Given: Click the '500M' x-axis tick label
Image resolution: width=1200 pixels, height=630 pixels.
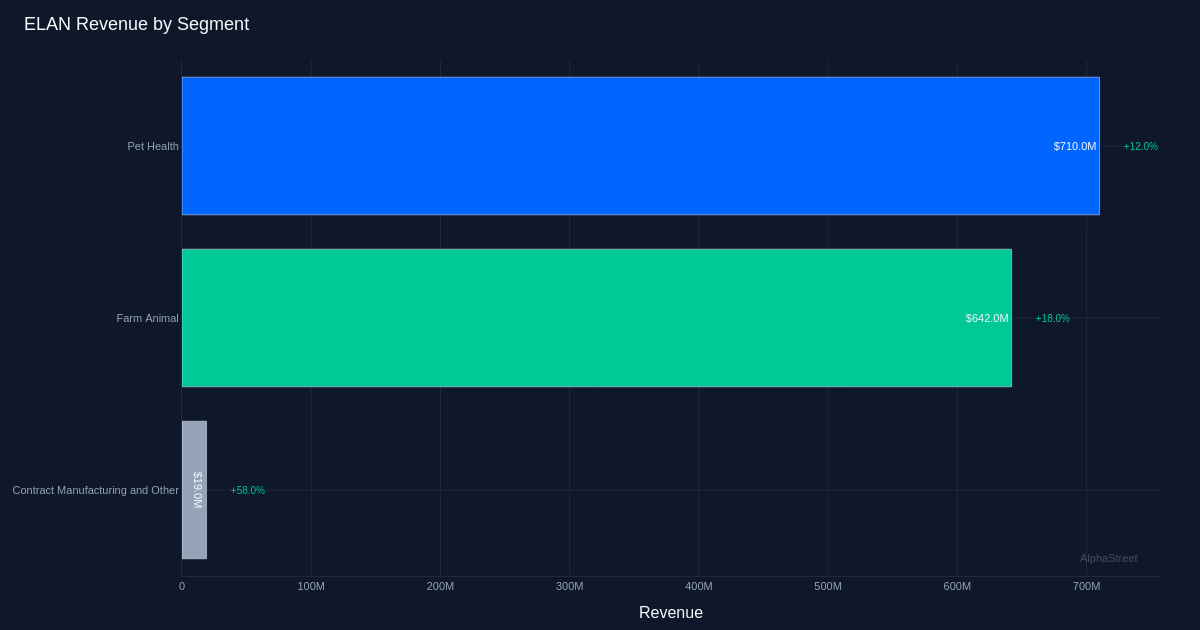Looking at the screenshot, I should click(828, 586).
